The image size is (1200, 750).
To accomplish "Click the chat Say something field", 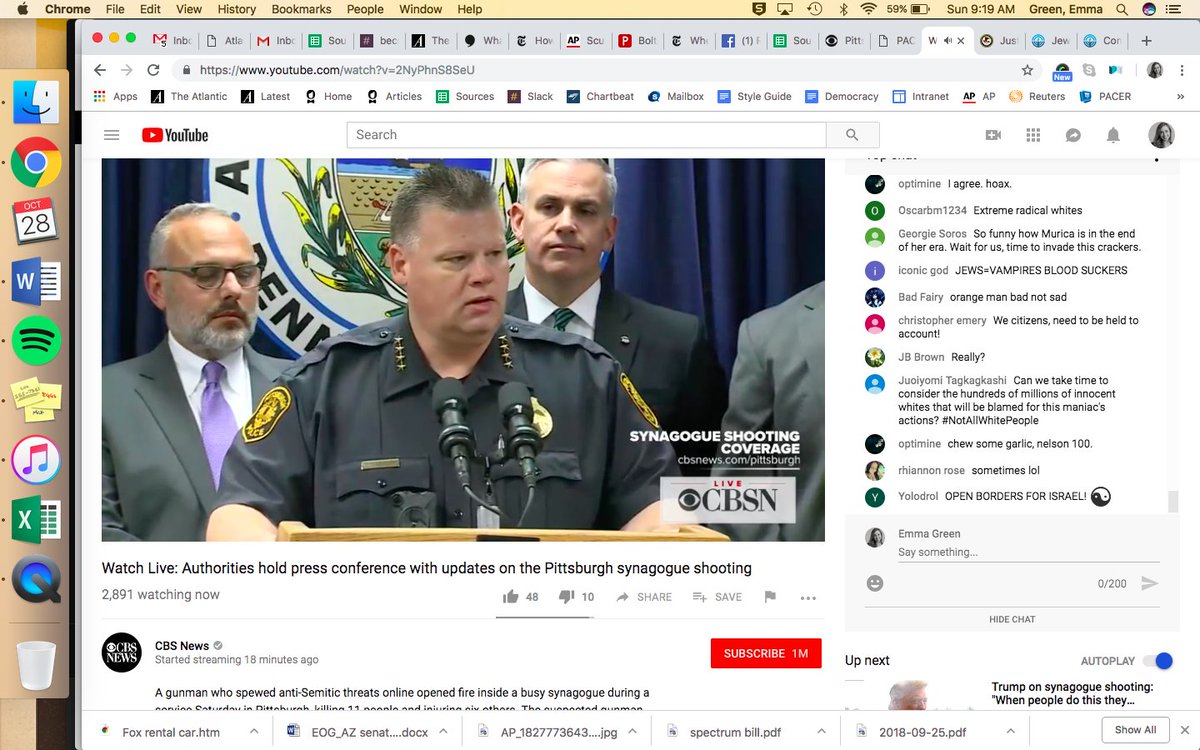I will point(1029,552).
